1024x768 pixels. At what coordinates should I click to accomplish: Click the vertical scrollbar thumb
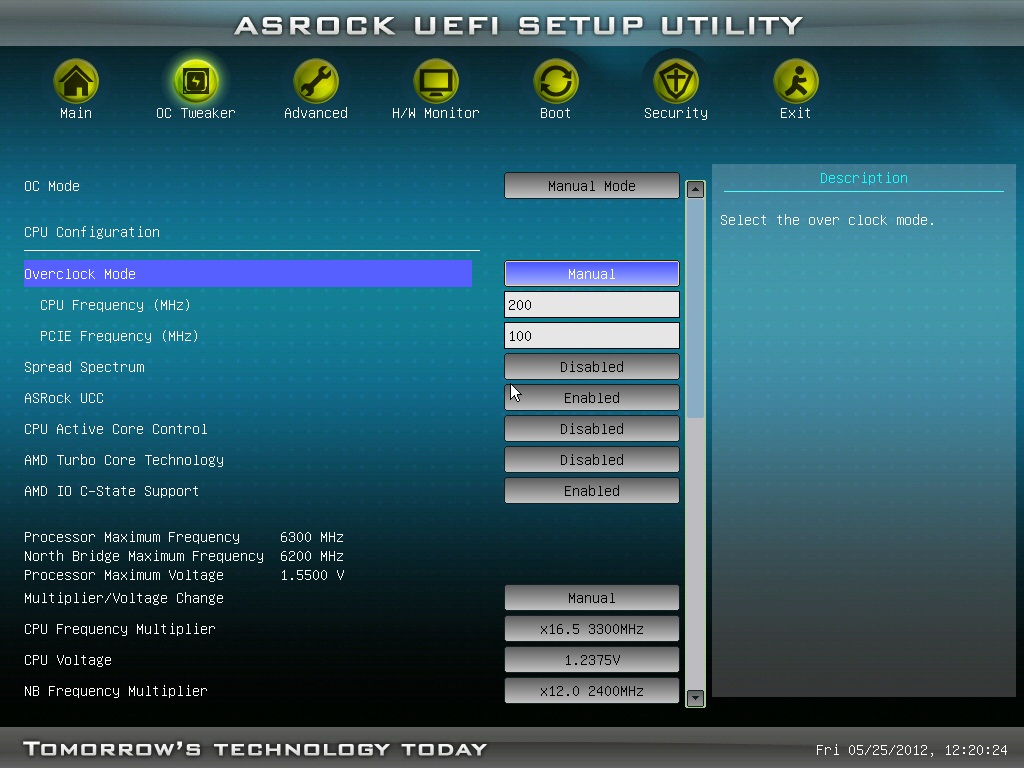(696, 308)
